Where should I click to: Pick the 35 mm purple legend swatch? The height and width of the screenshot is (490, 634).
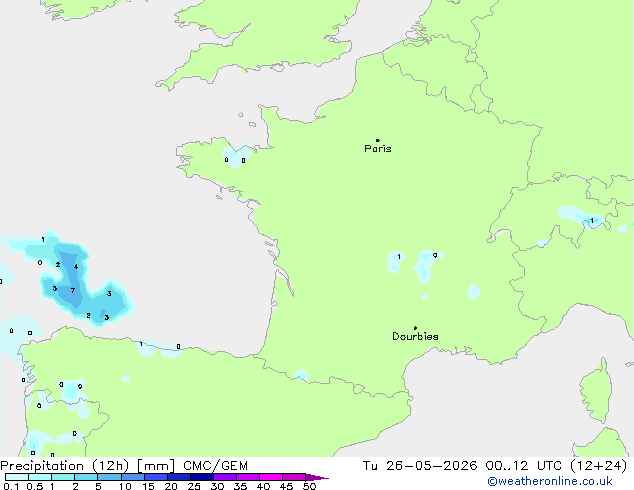[x=248, y=477]
